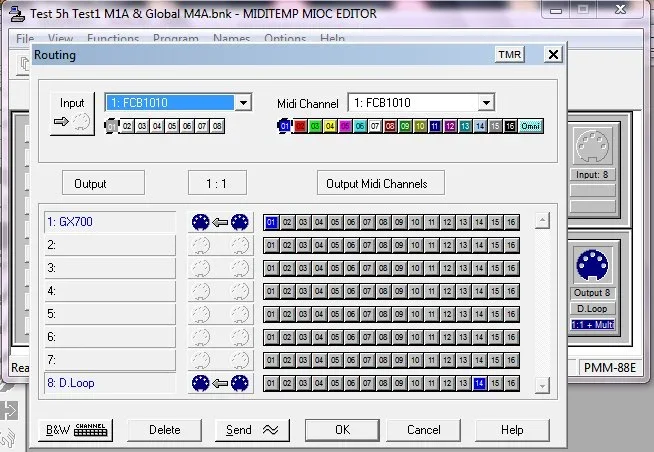Toggle the B&W channel keyboard button
654x452 pixels.
click(x=75, y=430)
